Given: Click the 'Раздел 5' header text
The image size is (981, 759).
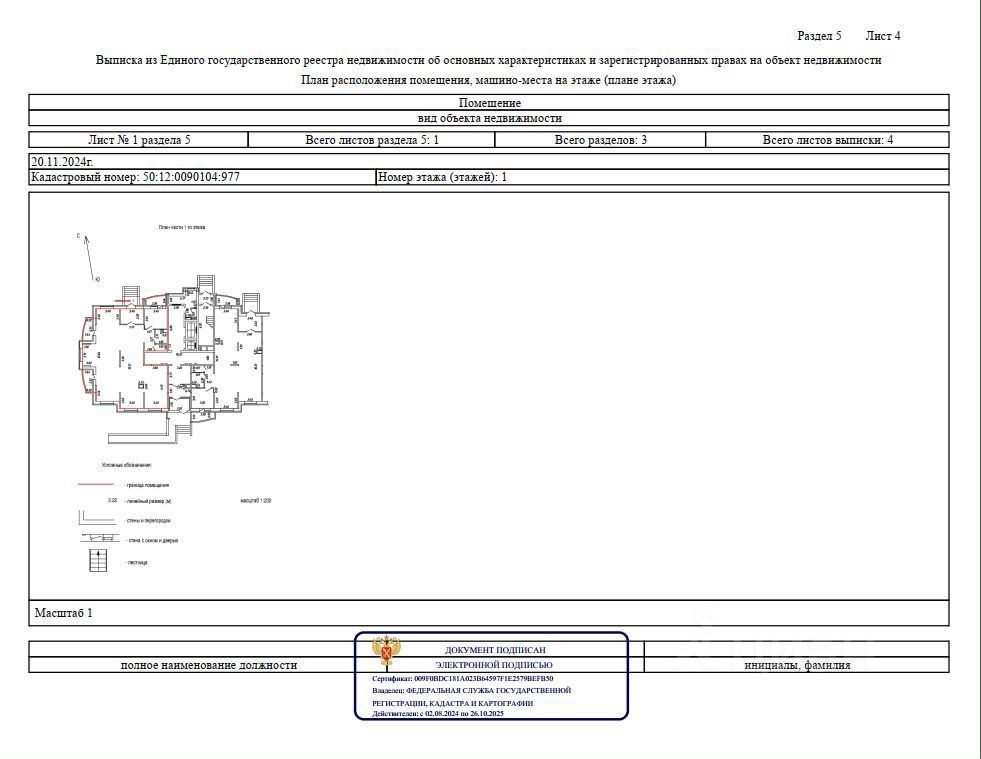Looking at the screenshot, I should tap(819, 36).
